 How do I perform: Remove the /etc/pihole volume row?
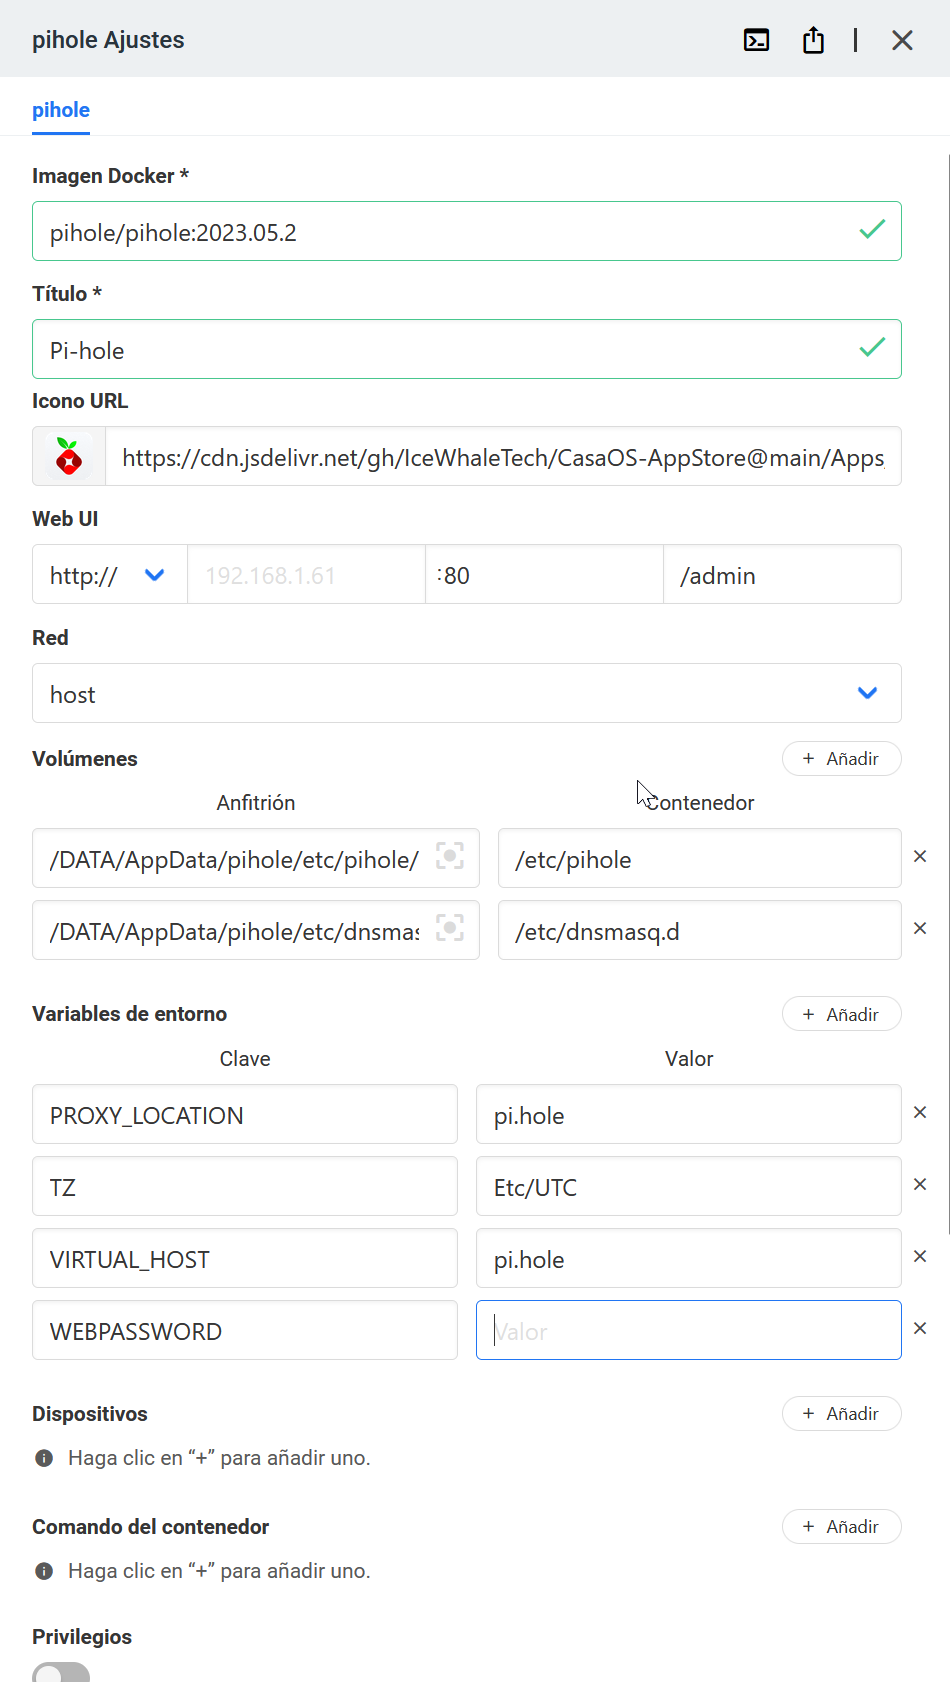click(920, 857)
